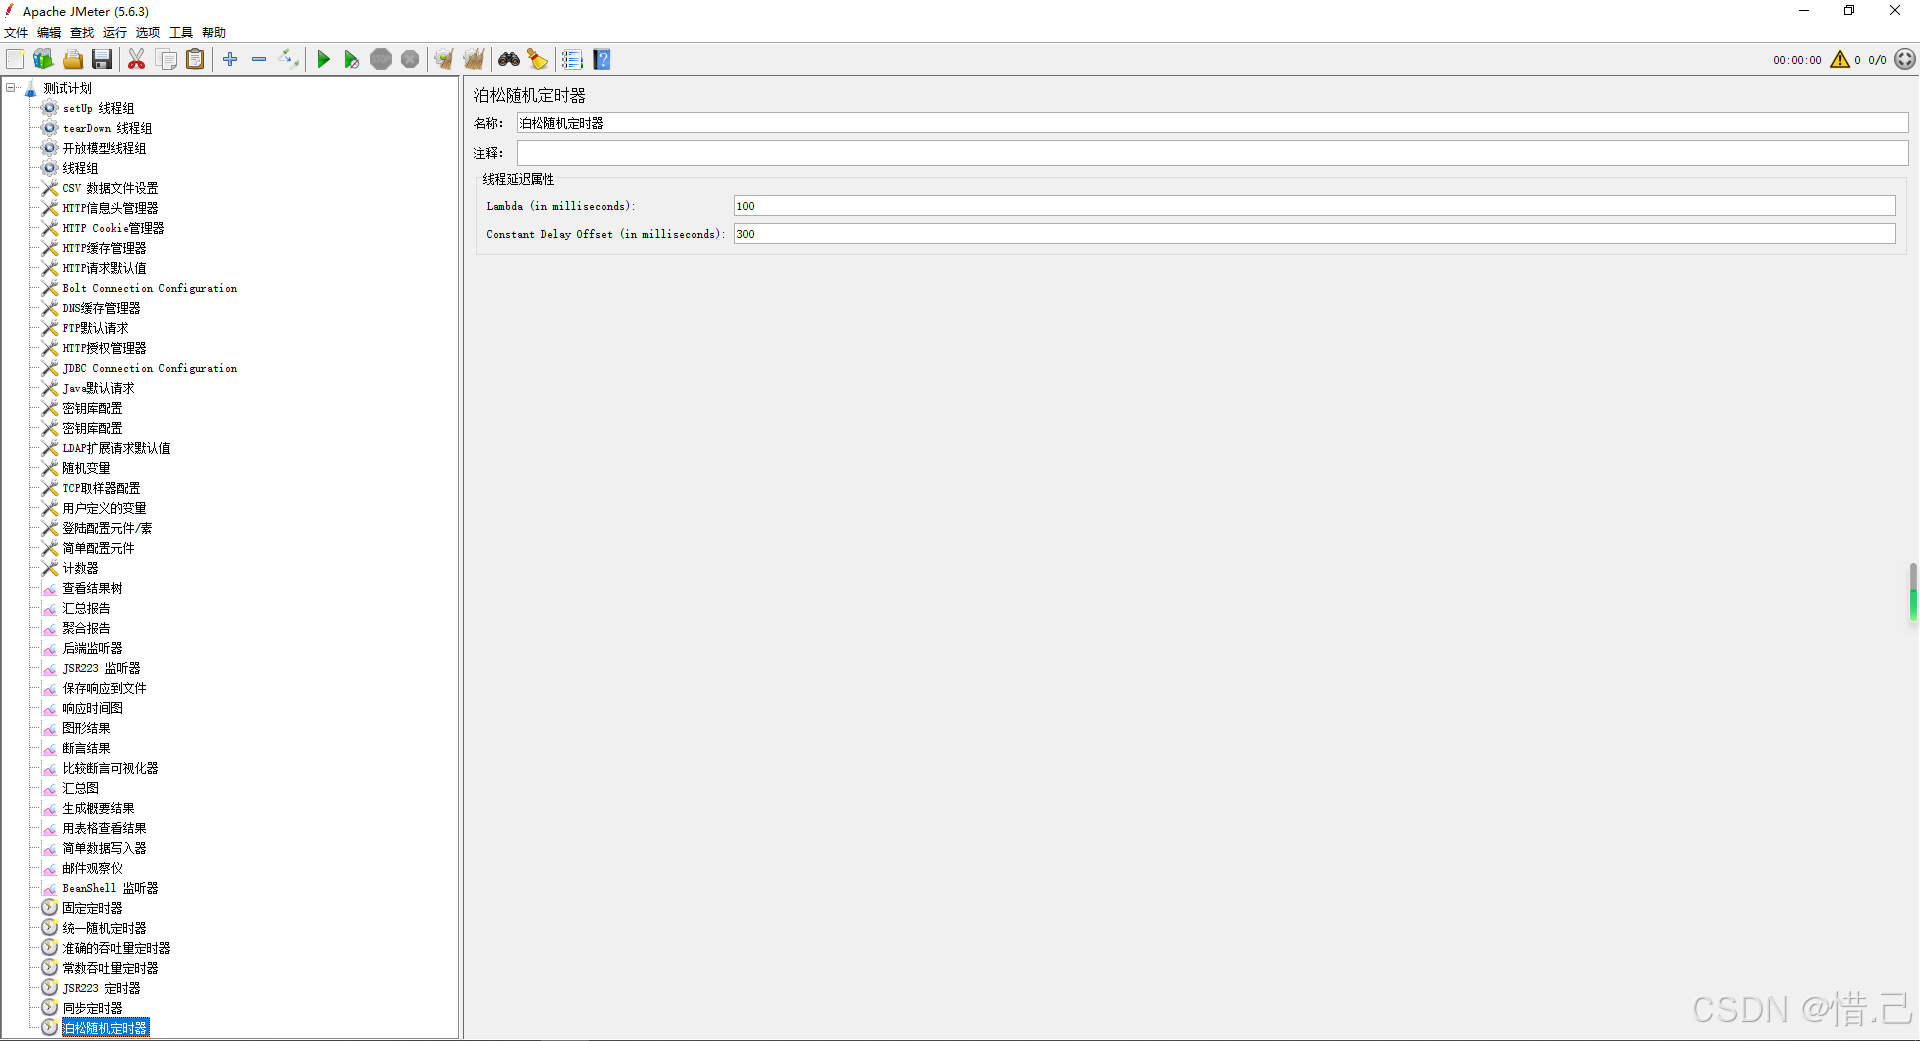
Task: Select the 查看结果树 listener
Action: coord(92,588)
